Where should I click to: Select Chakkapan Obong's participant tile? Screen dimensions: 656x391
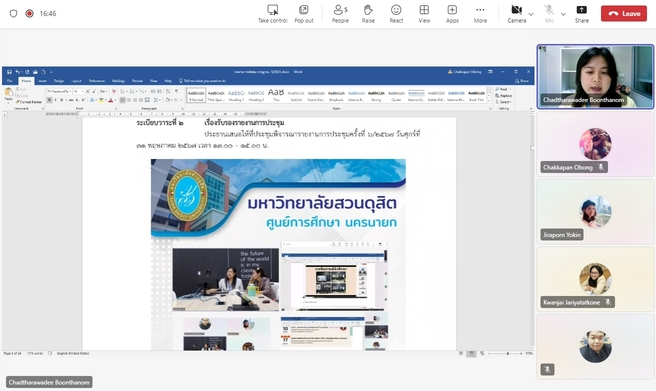coord(595,144)
